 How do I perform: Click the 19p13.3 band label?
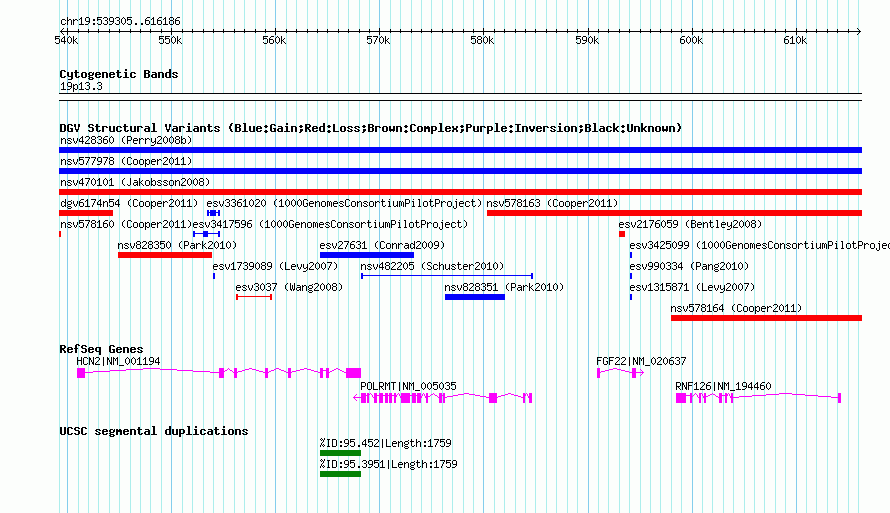click(x=81, y=87)
